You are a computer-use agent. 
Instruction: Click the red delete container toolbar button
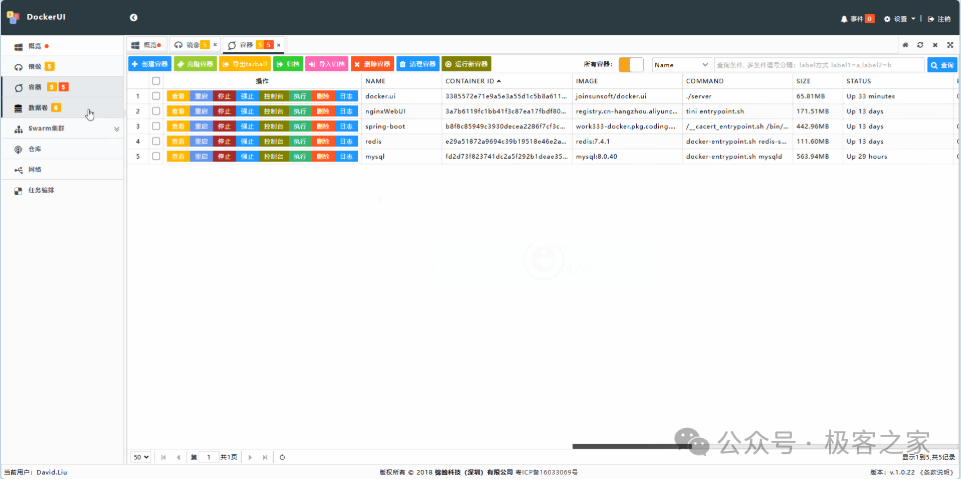pyautogui.click(x=373, y=64)
